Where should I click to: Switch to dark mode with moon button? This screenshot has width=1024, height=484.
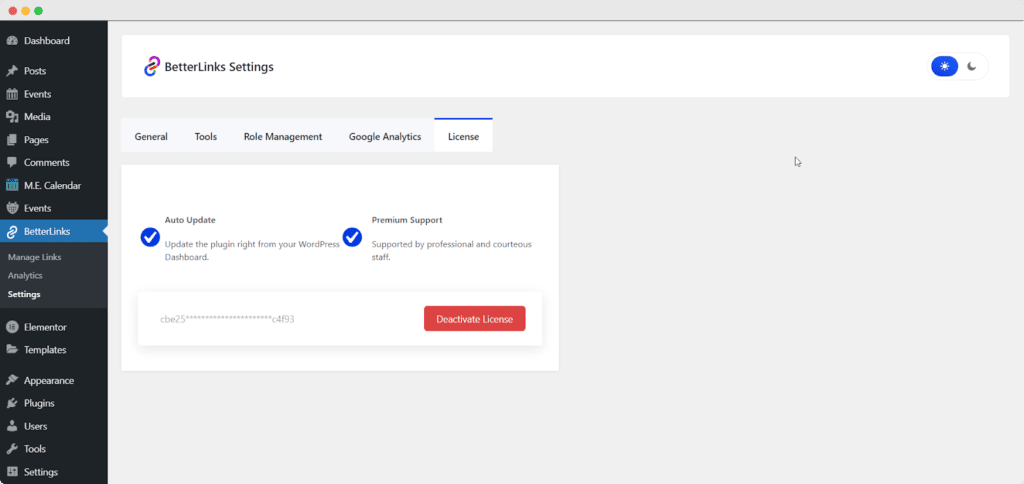click(x=972, y=67)
